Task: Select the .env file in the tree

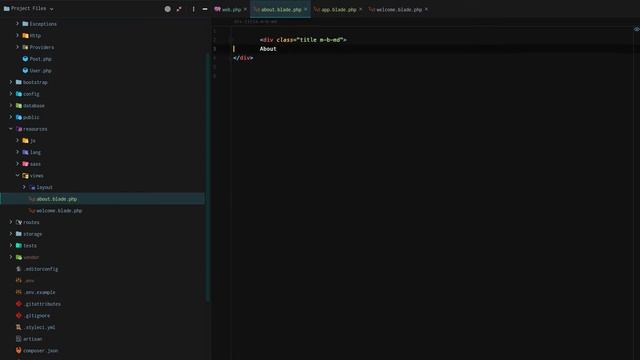Action: [x=103, y=280]
